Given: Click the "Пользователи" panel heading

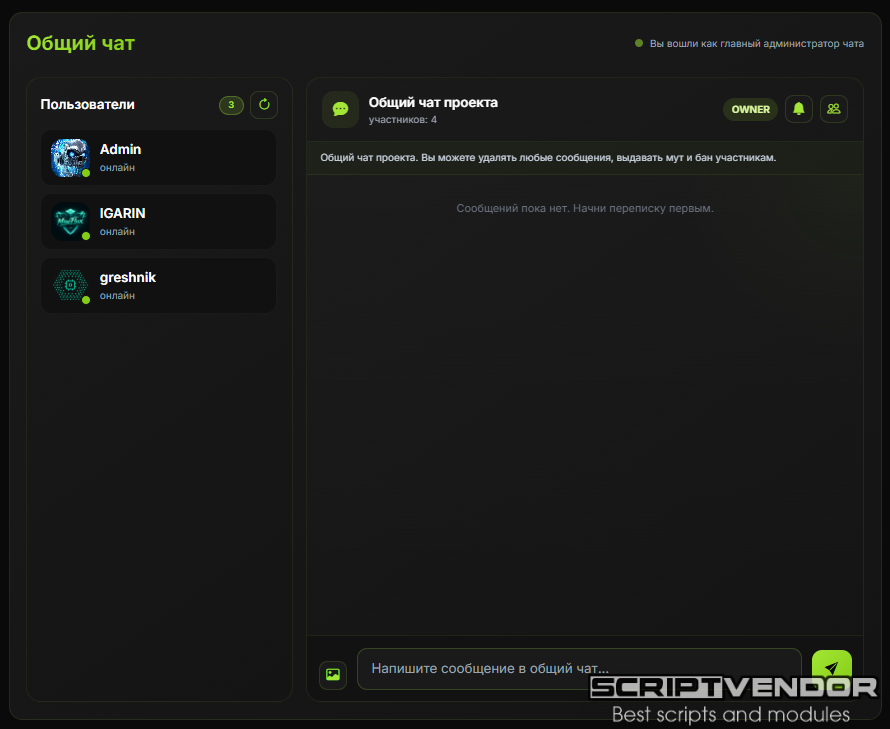Looking at the screenshot, I should pos(87,104).
